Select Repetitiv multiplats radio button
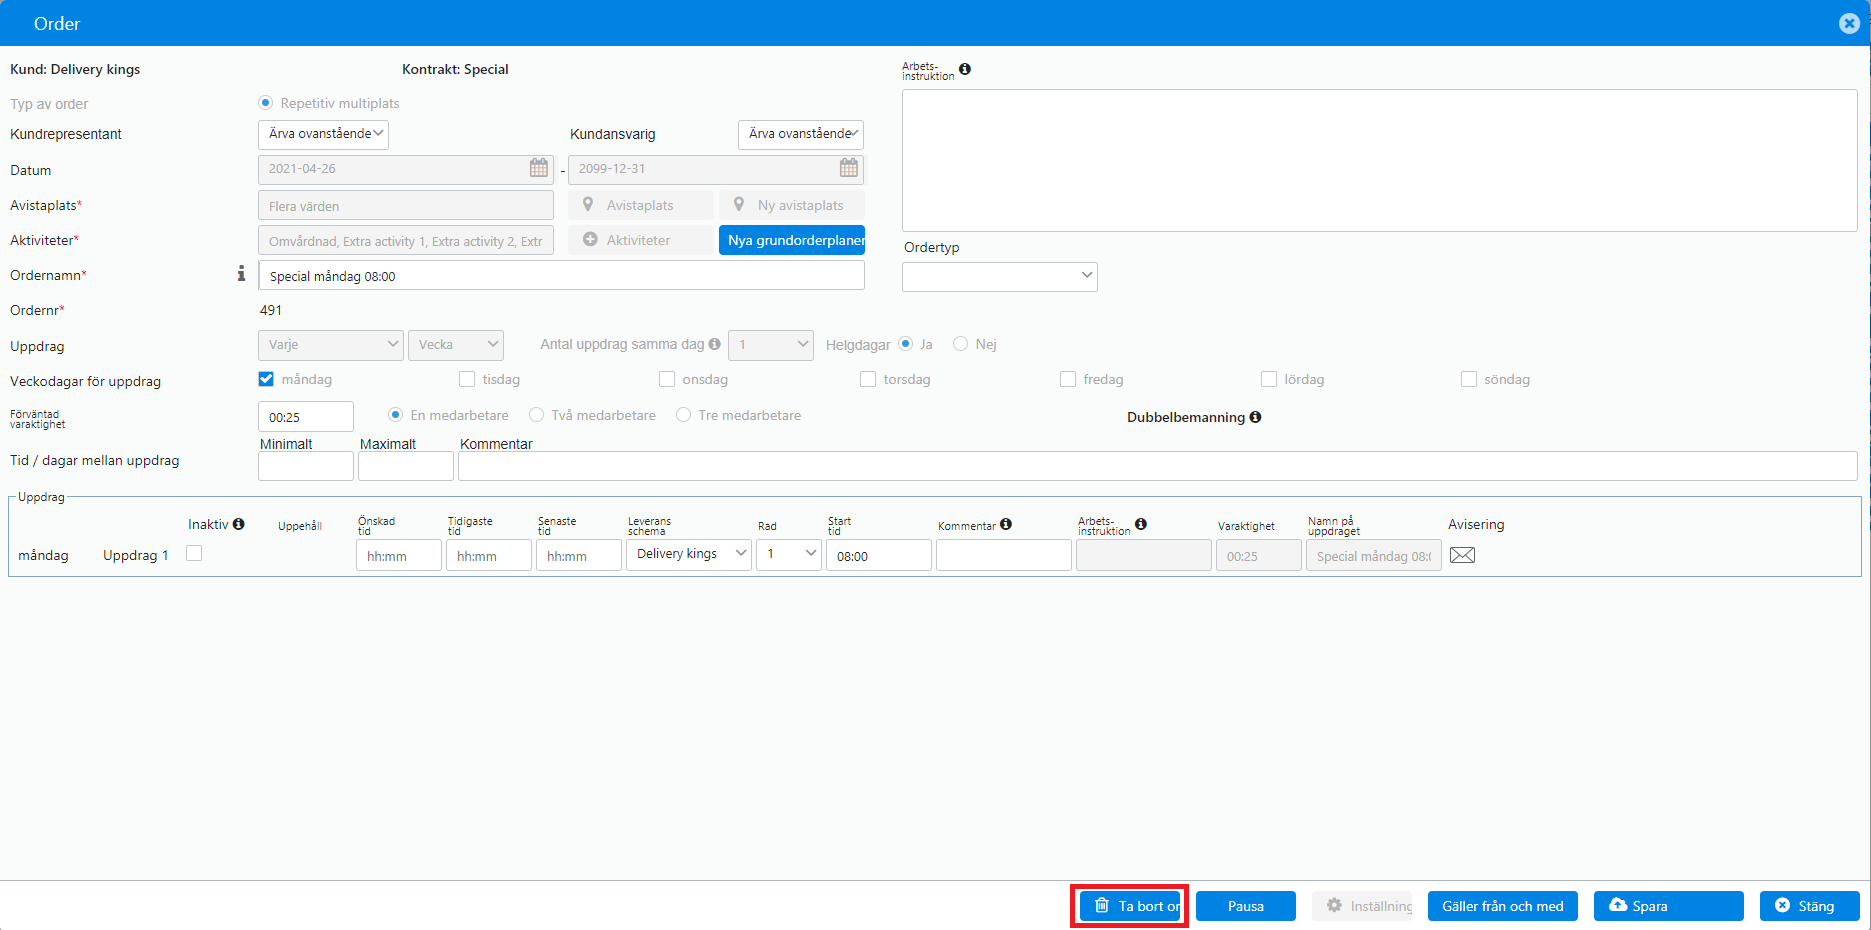The height and width of the screenshot is (930, 1871). click(x=266, y=103)
